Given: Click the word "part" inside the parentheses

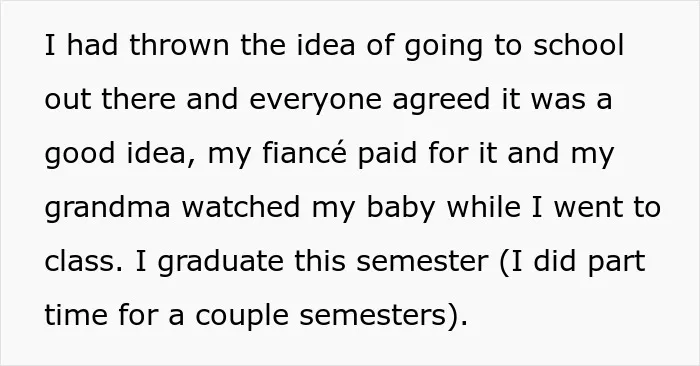Looking at the screenshot, I should [x=617, y=262].
